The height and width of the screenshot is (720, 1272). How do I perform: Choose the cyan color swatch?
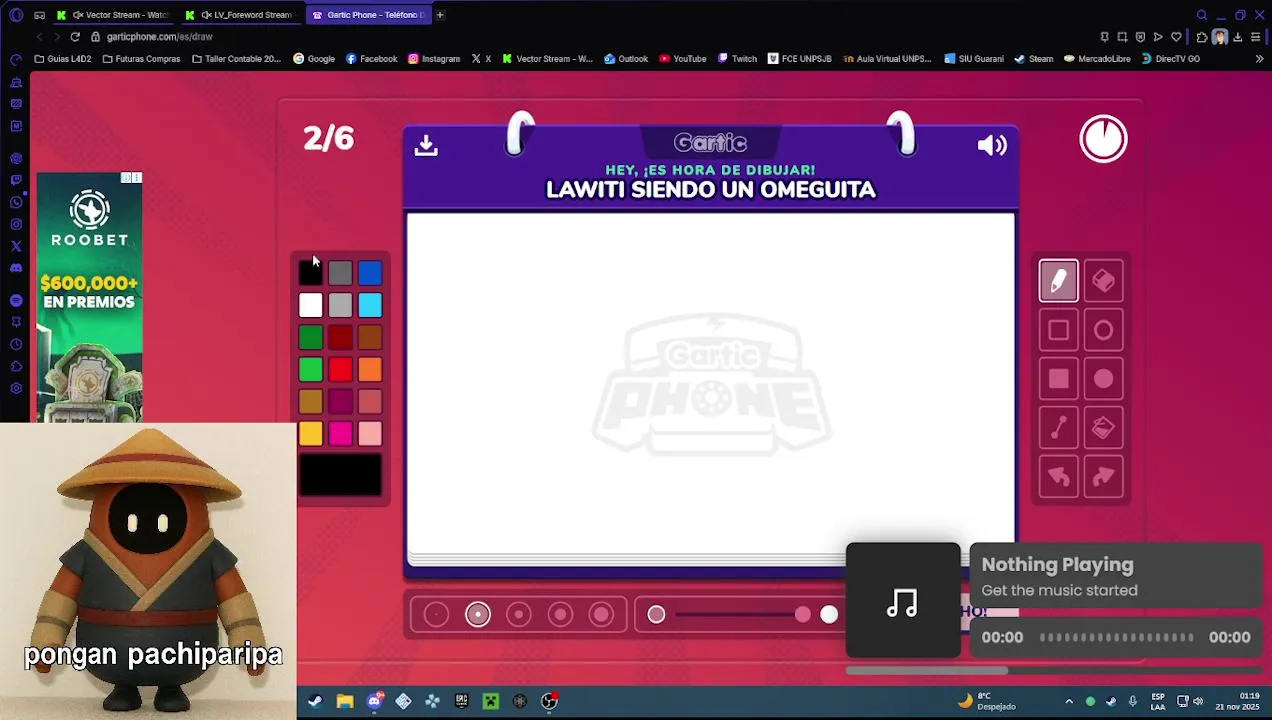(x=370, y=305)
